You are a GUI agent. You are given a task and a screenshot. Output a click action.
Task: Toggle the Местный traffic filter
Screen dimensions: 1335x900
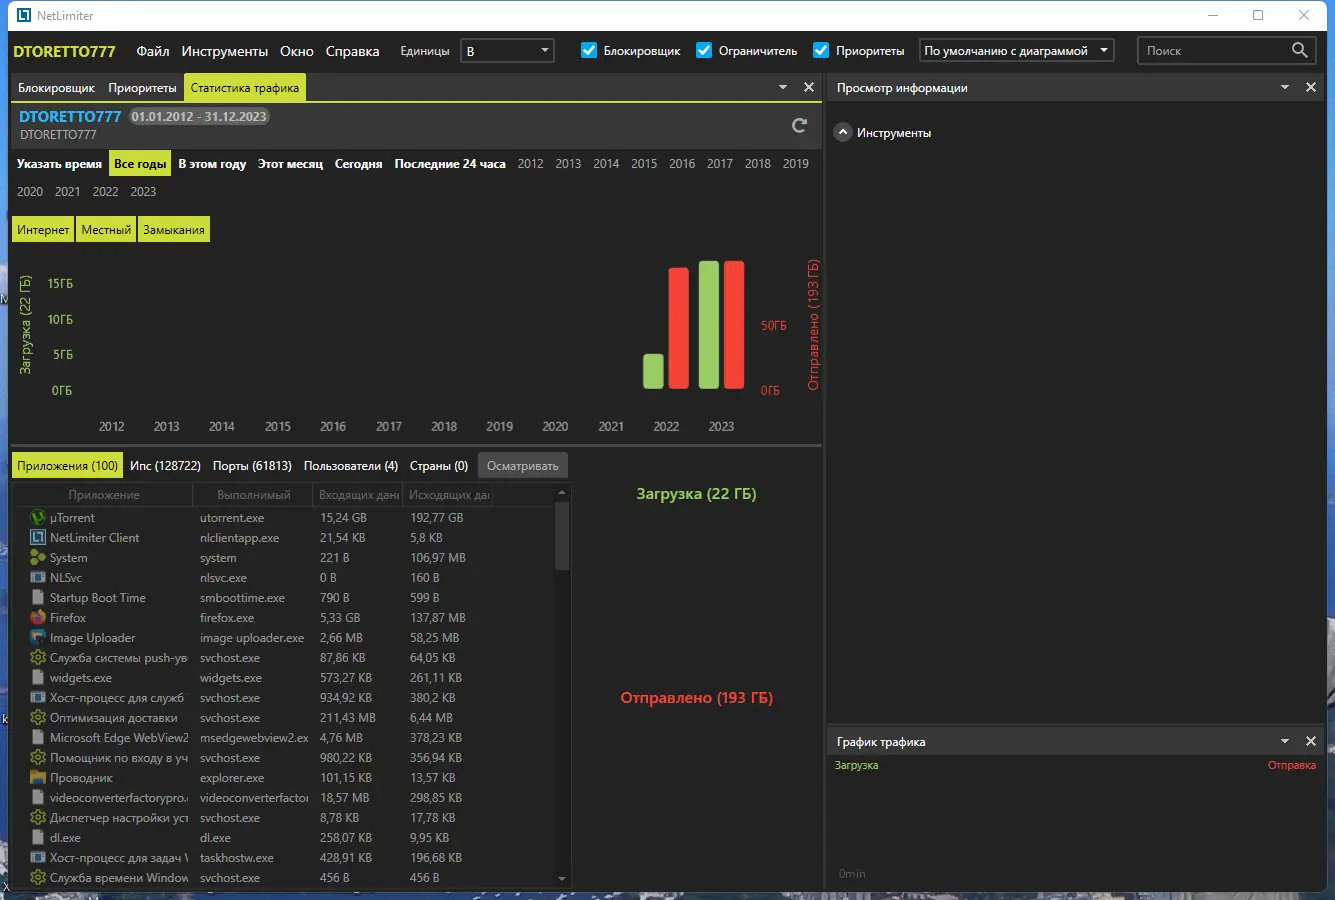pyautogui.click(x=106, y=230)
